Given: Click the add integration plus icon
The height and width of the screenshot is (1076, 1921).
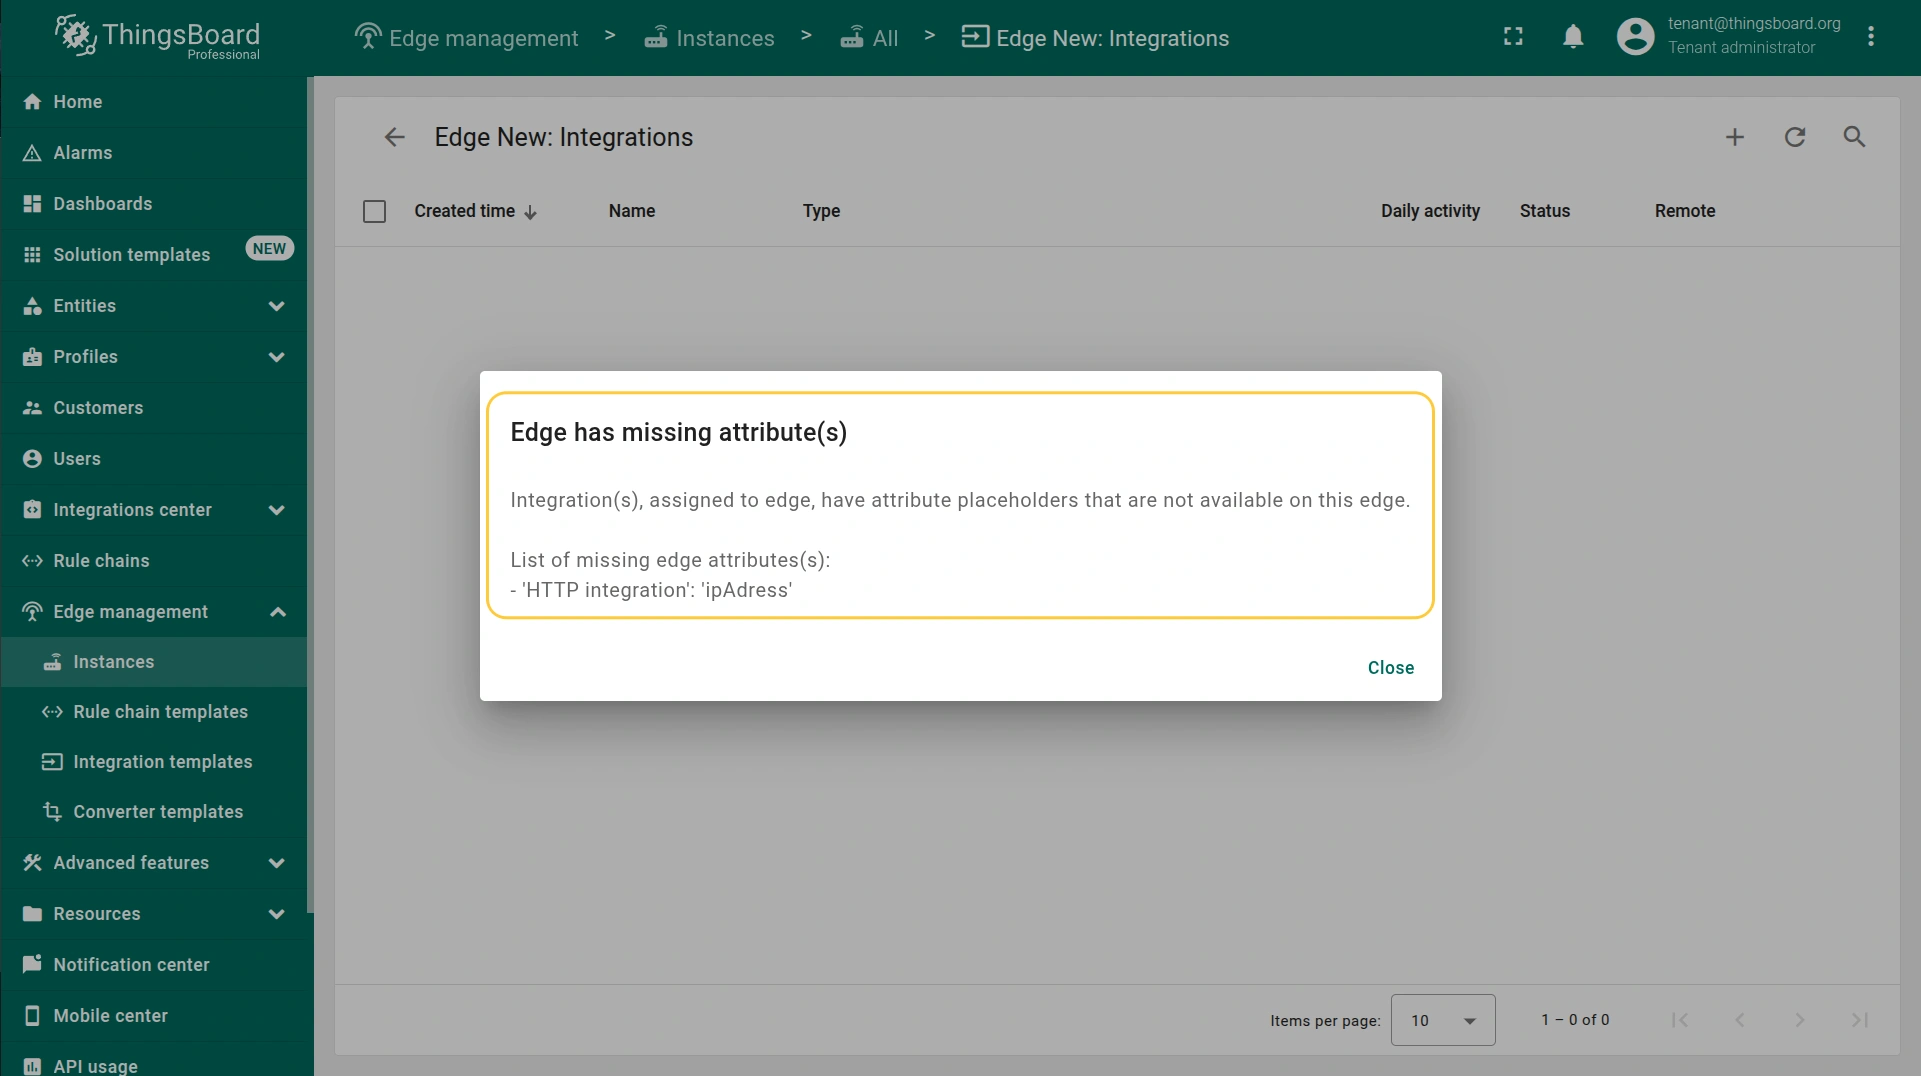Looking at the screenshot, I should coord(1734,137).
